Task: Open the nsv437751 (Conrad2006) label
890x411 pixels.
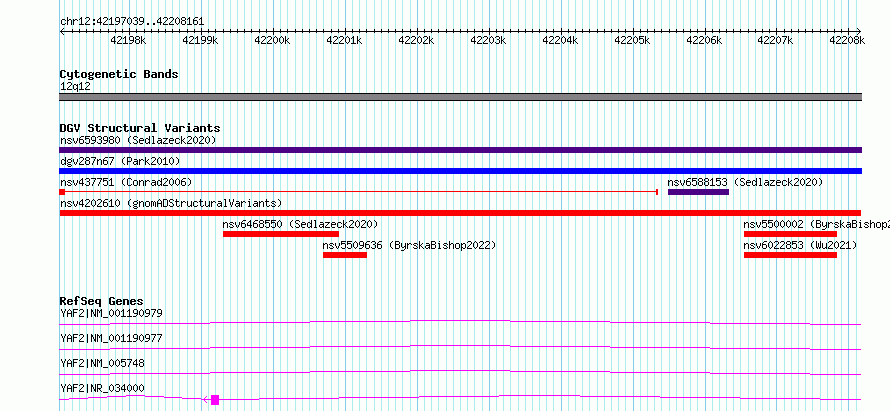Action: [126, 182]
